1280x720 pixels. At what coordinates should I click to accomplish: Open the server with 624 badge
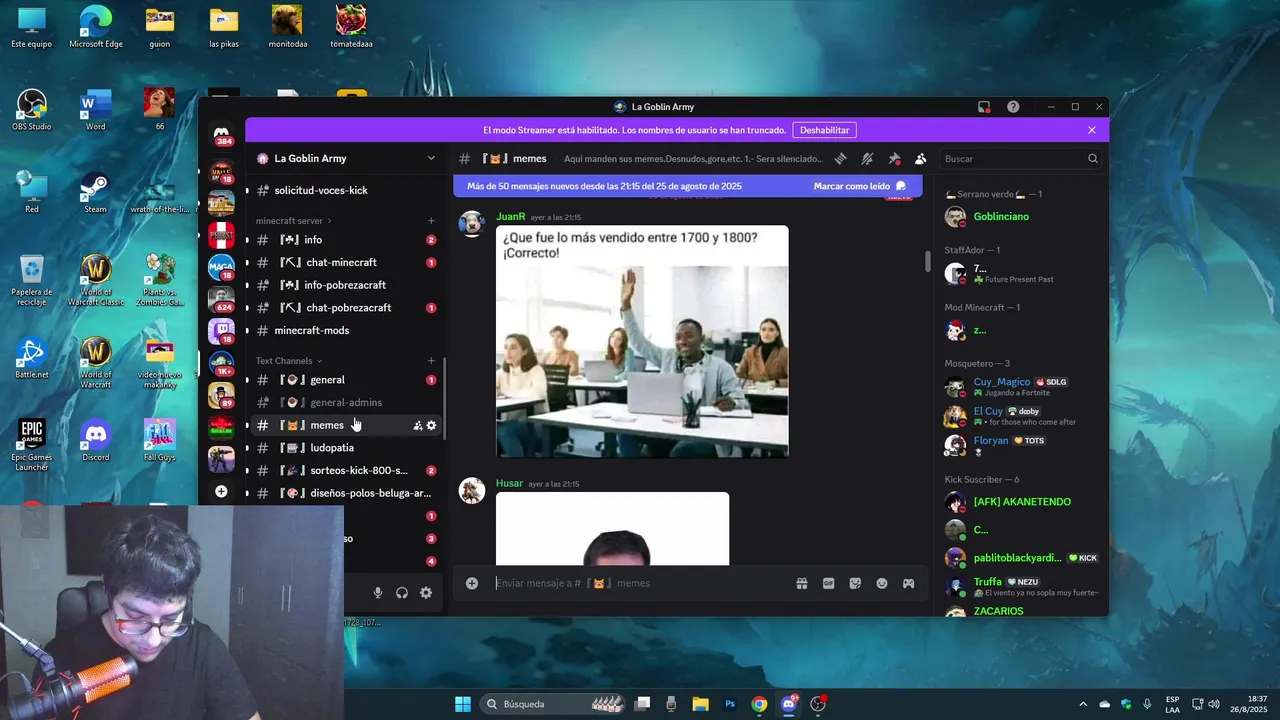pos(221,299)
